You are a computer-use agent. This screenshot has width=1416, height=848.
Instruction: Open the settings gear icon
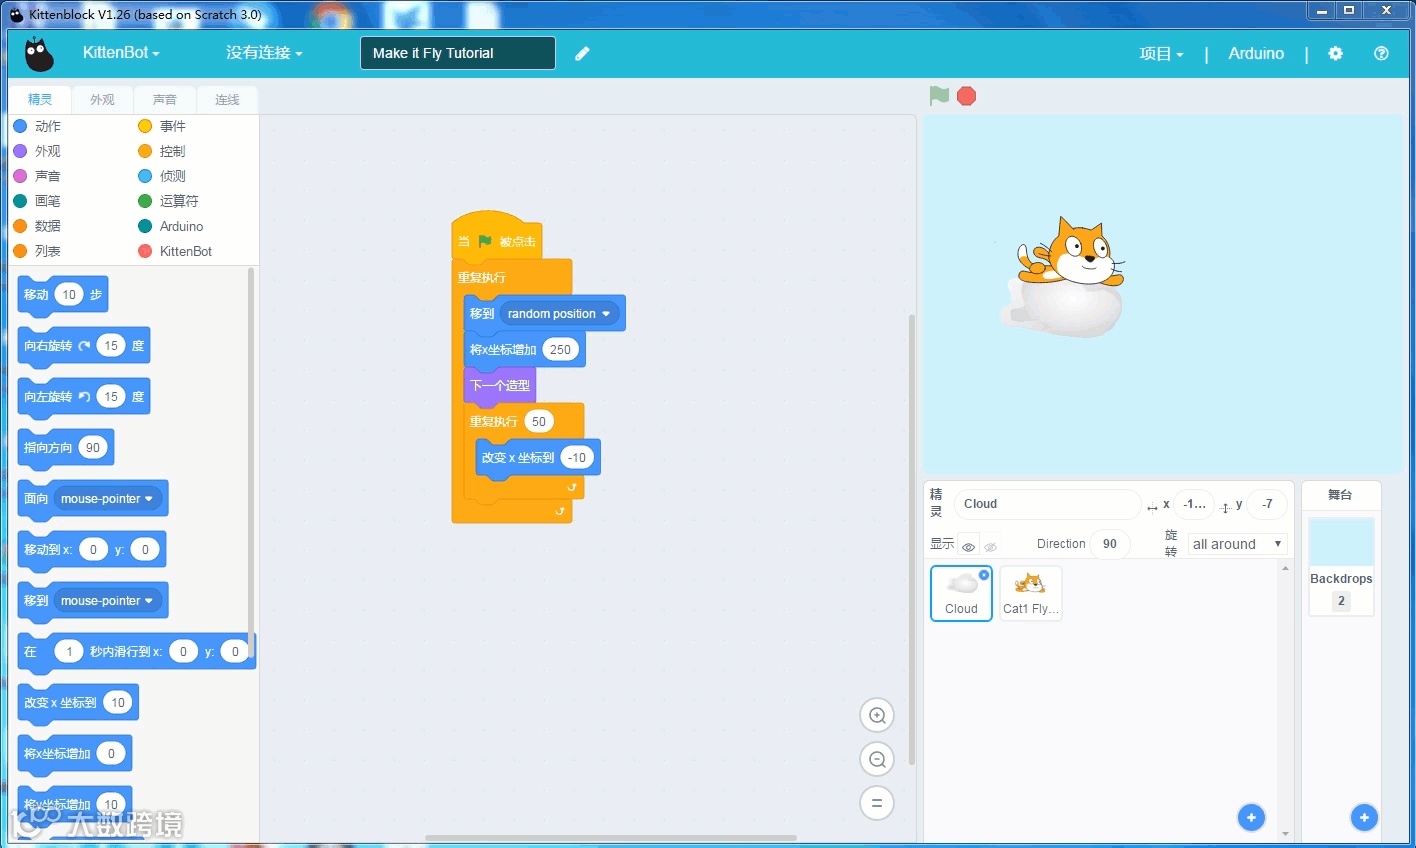click(1335, 54)
